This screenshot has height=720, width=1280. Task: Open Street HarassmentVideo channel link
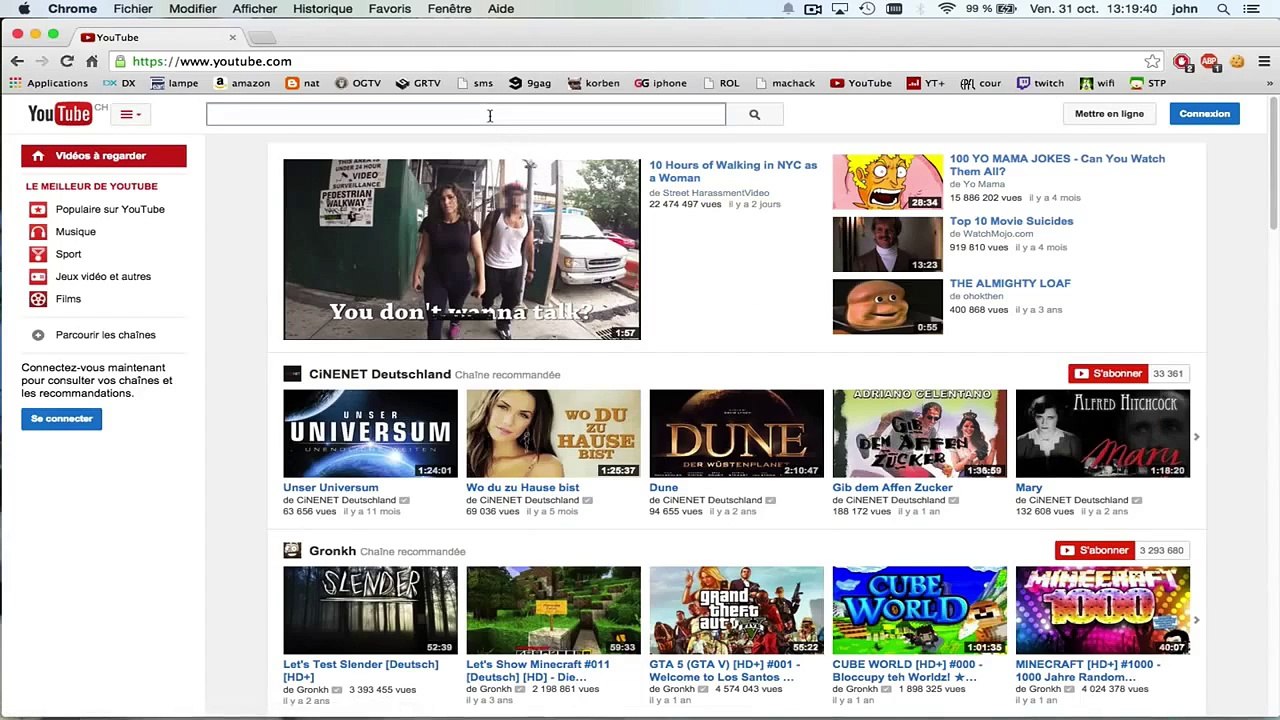tap(716, 192)
